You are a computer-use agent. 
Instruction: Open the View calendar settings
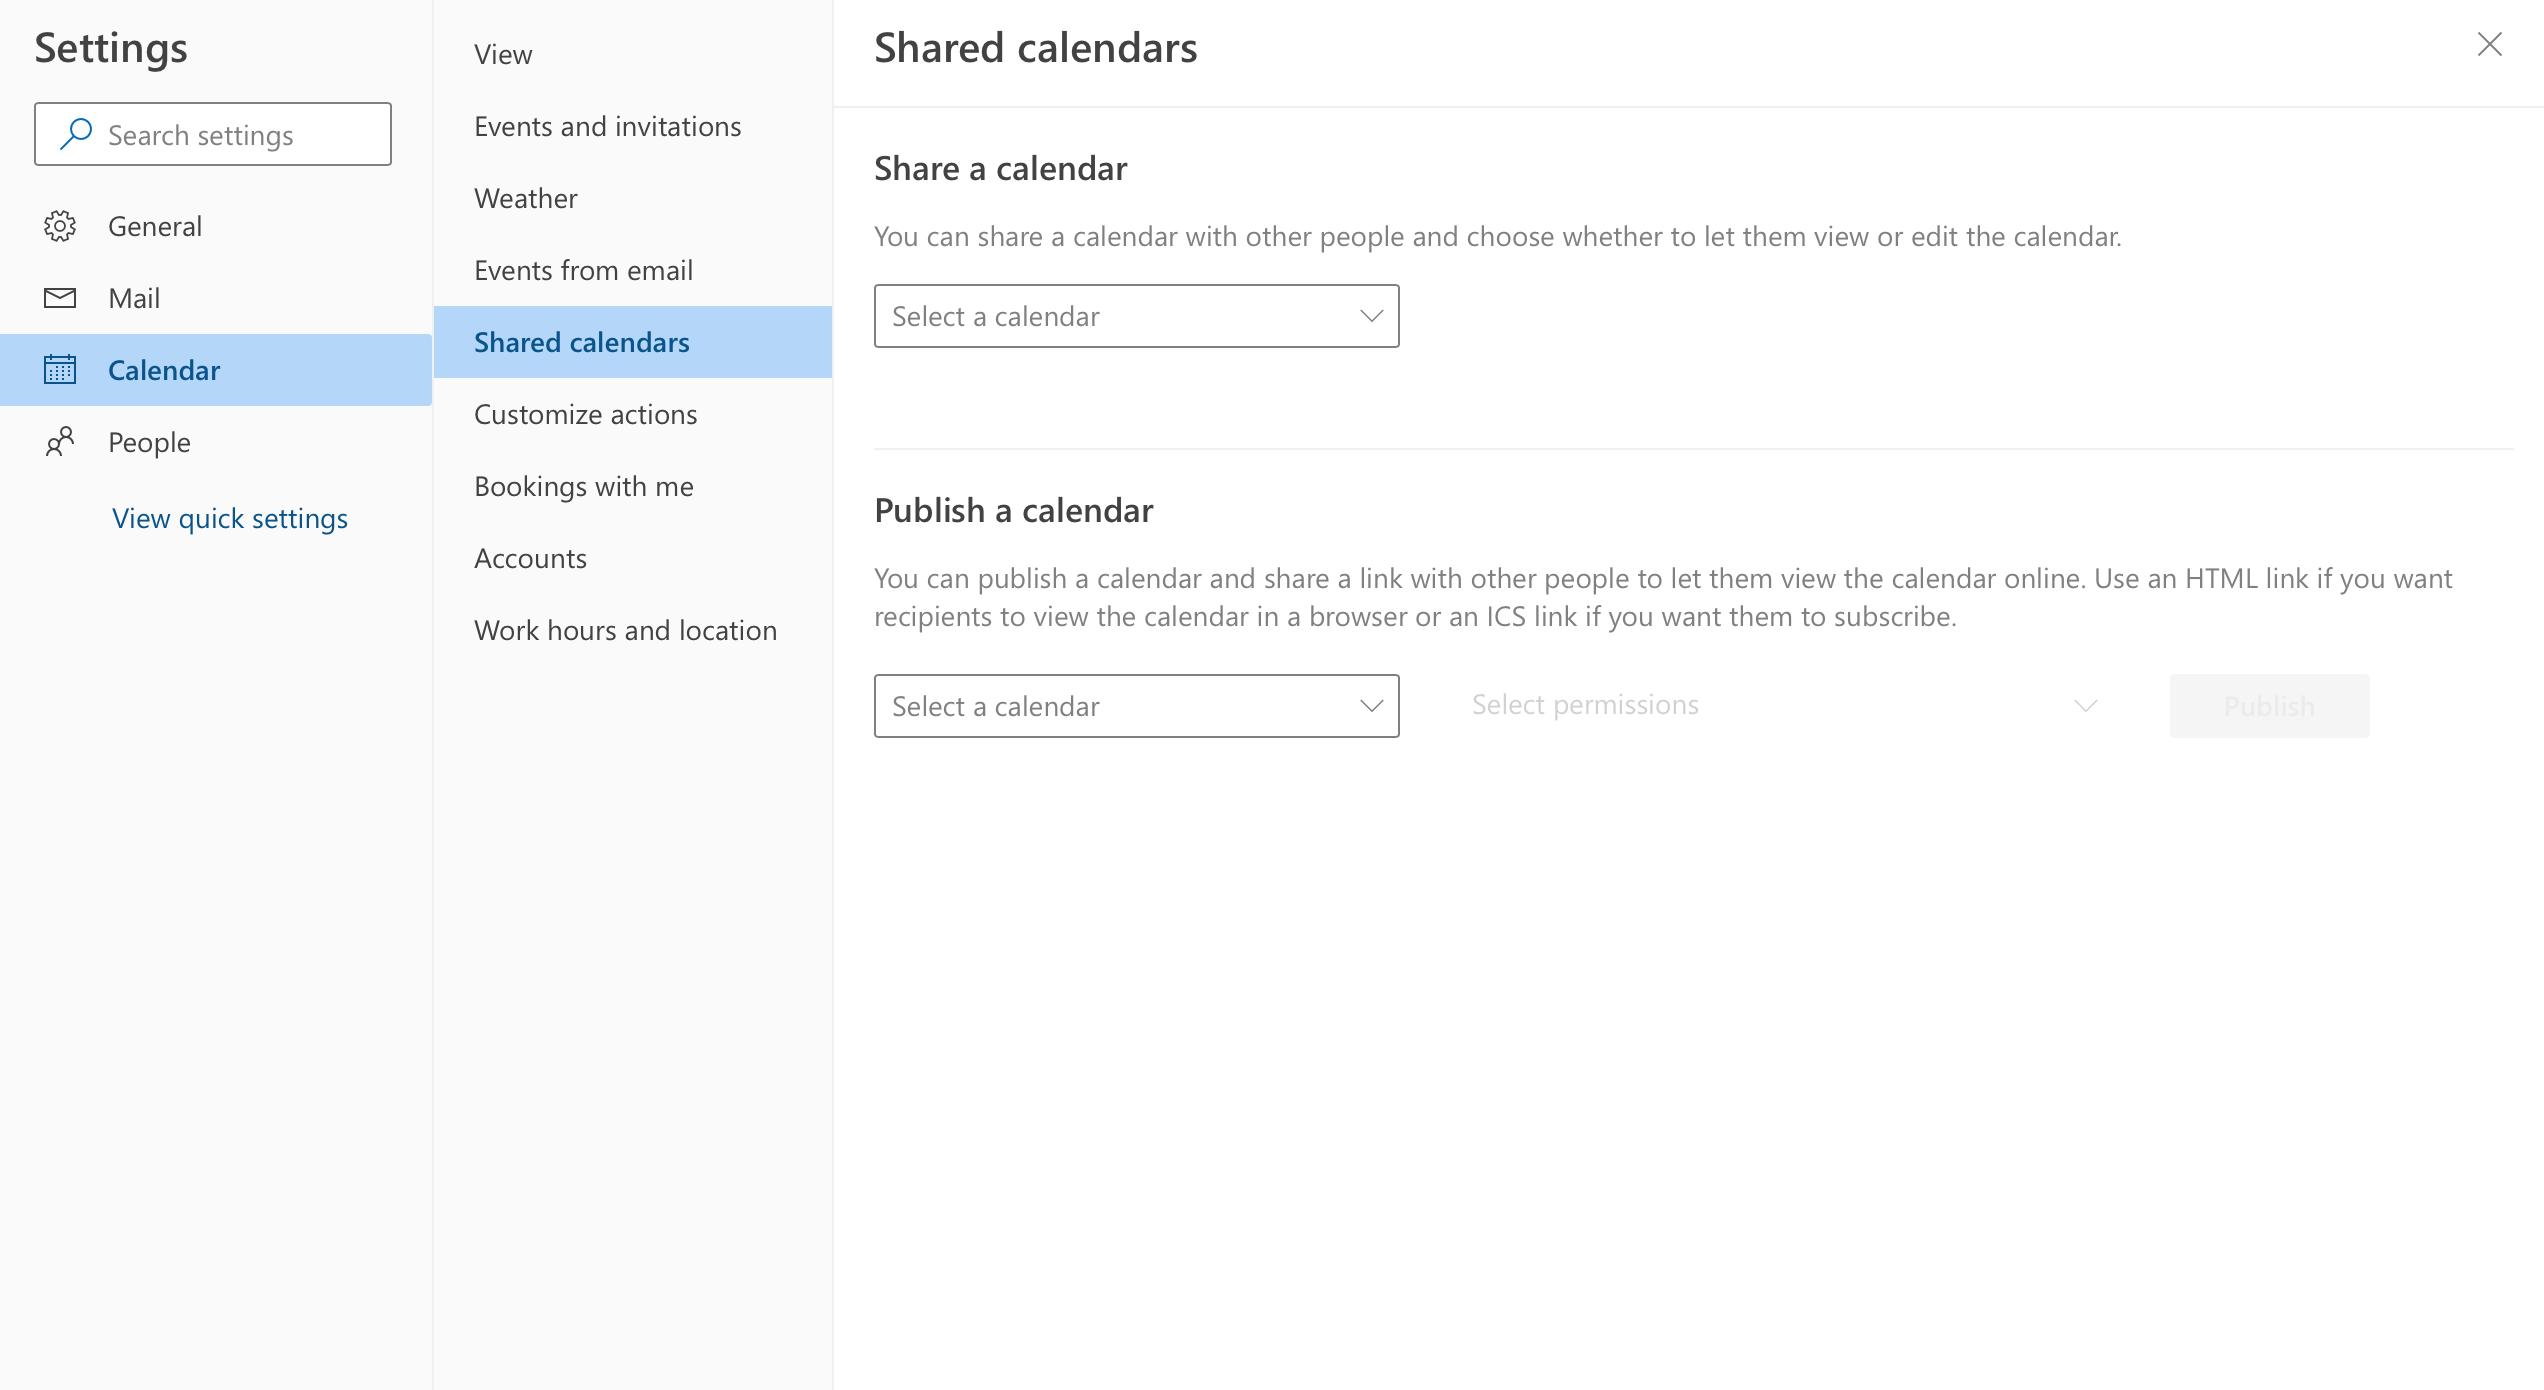click(x=503, y=54)
